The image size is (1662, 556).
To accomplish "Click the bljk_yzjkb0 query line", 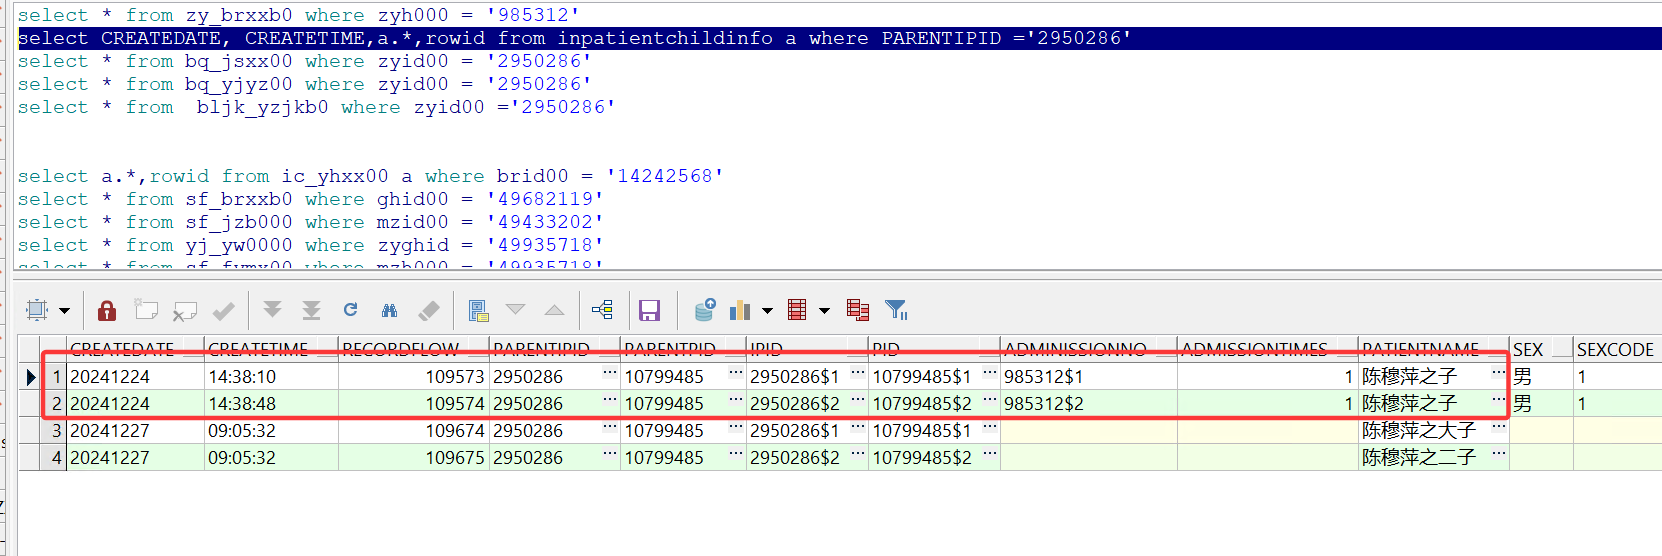I will (316, 107).
